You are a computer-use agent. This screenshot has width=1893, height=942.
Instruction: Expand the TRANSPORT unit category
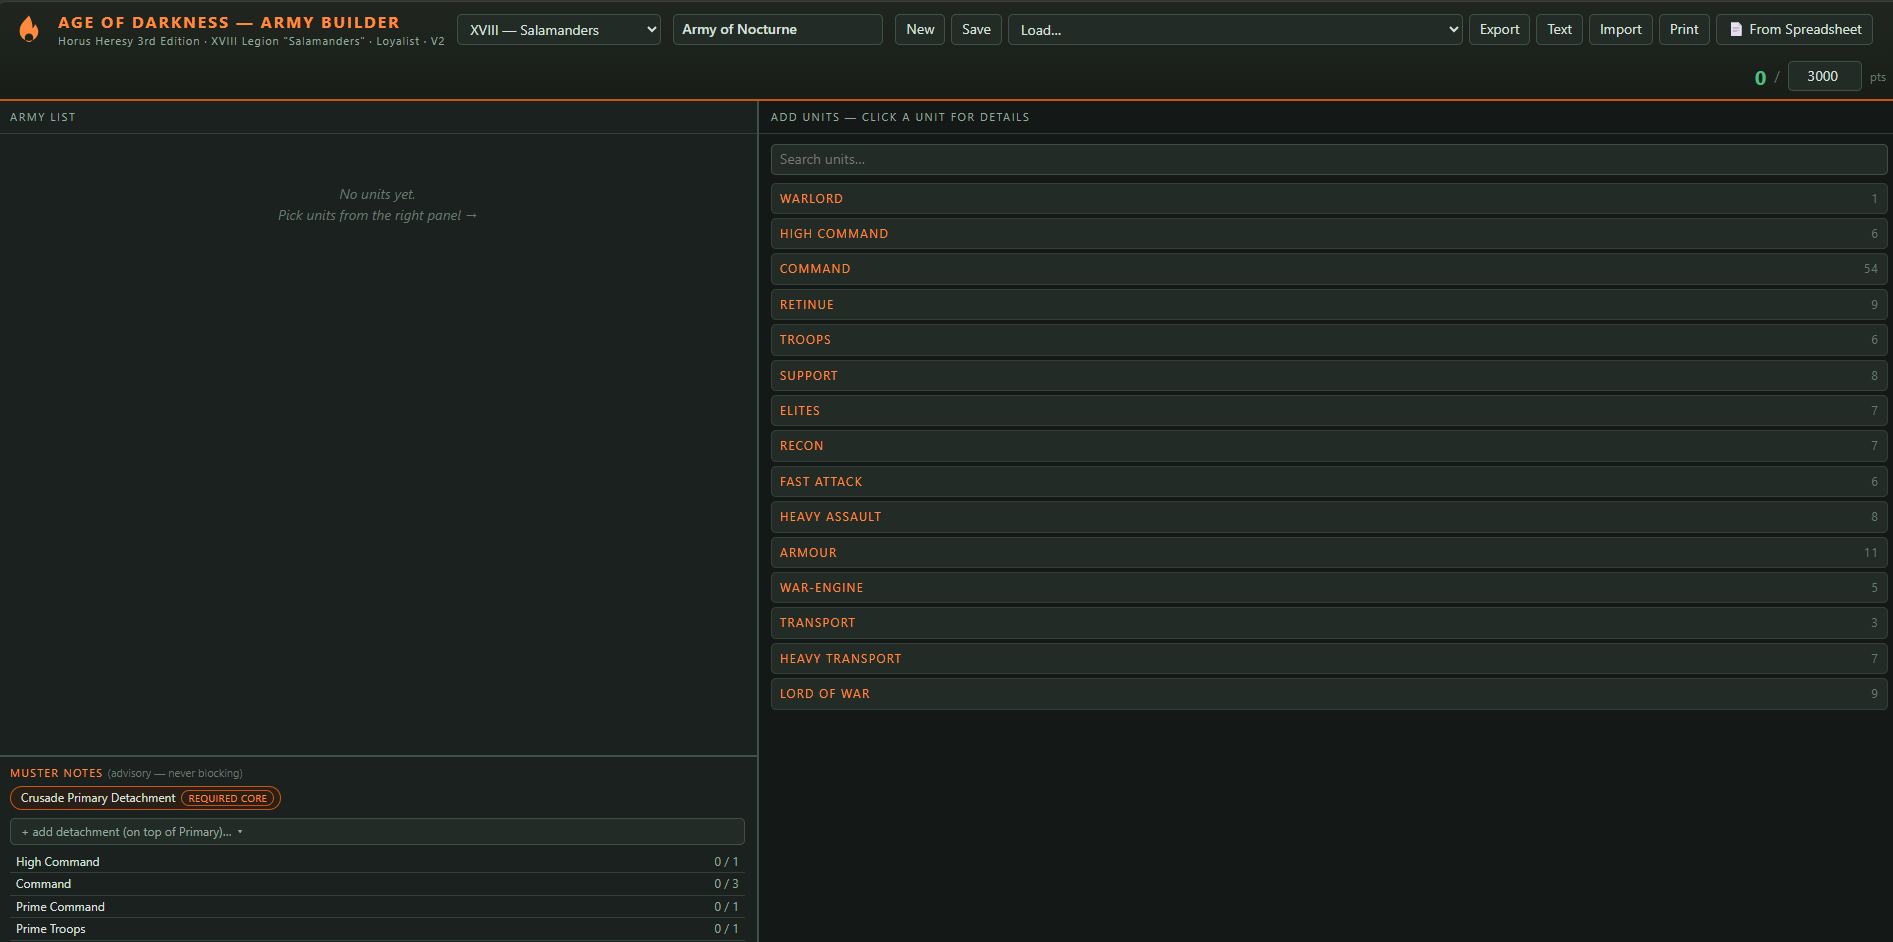pyautogui.click(x=1329, y=623)
